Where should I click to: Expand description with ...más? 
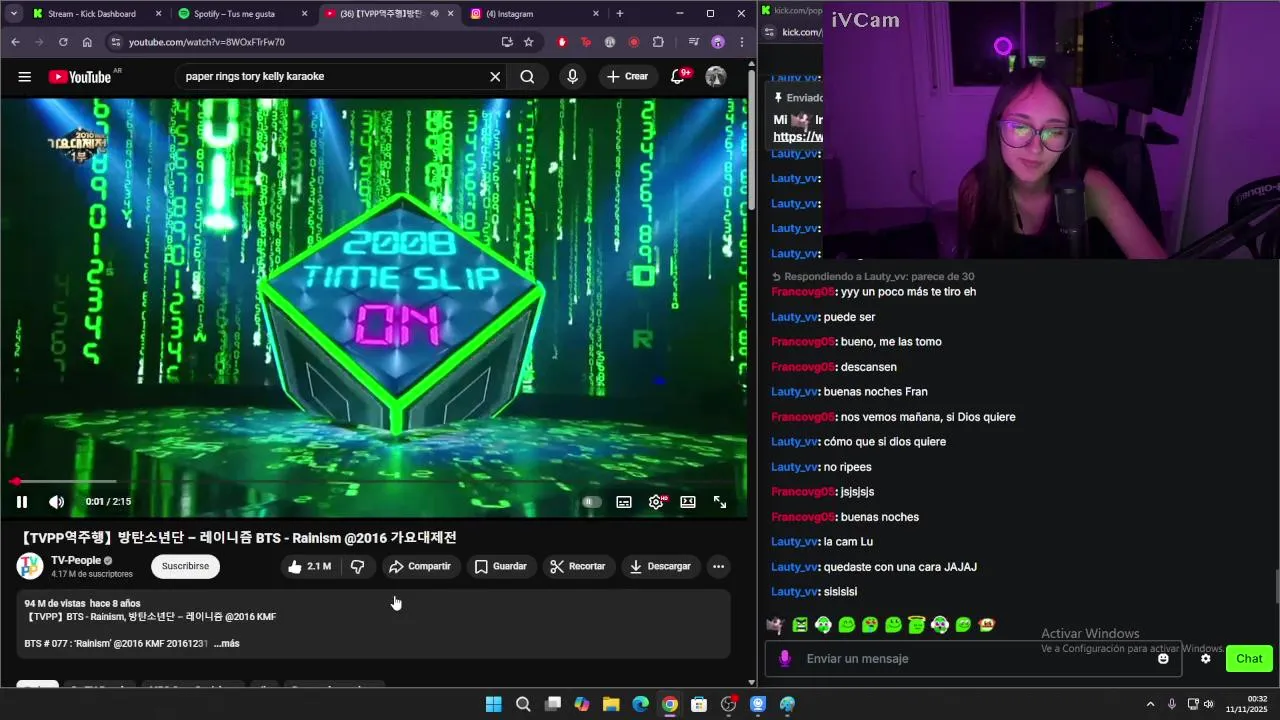pos(227,644)
